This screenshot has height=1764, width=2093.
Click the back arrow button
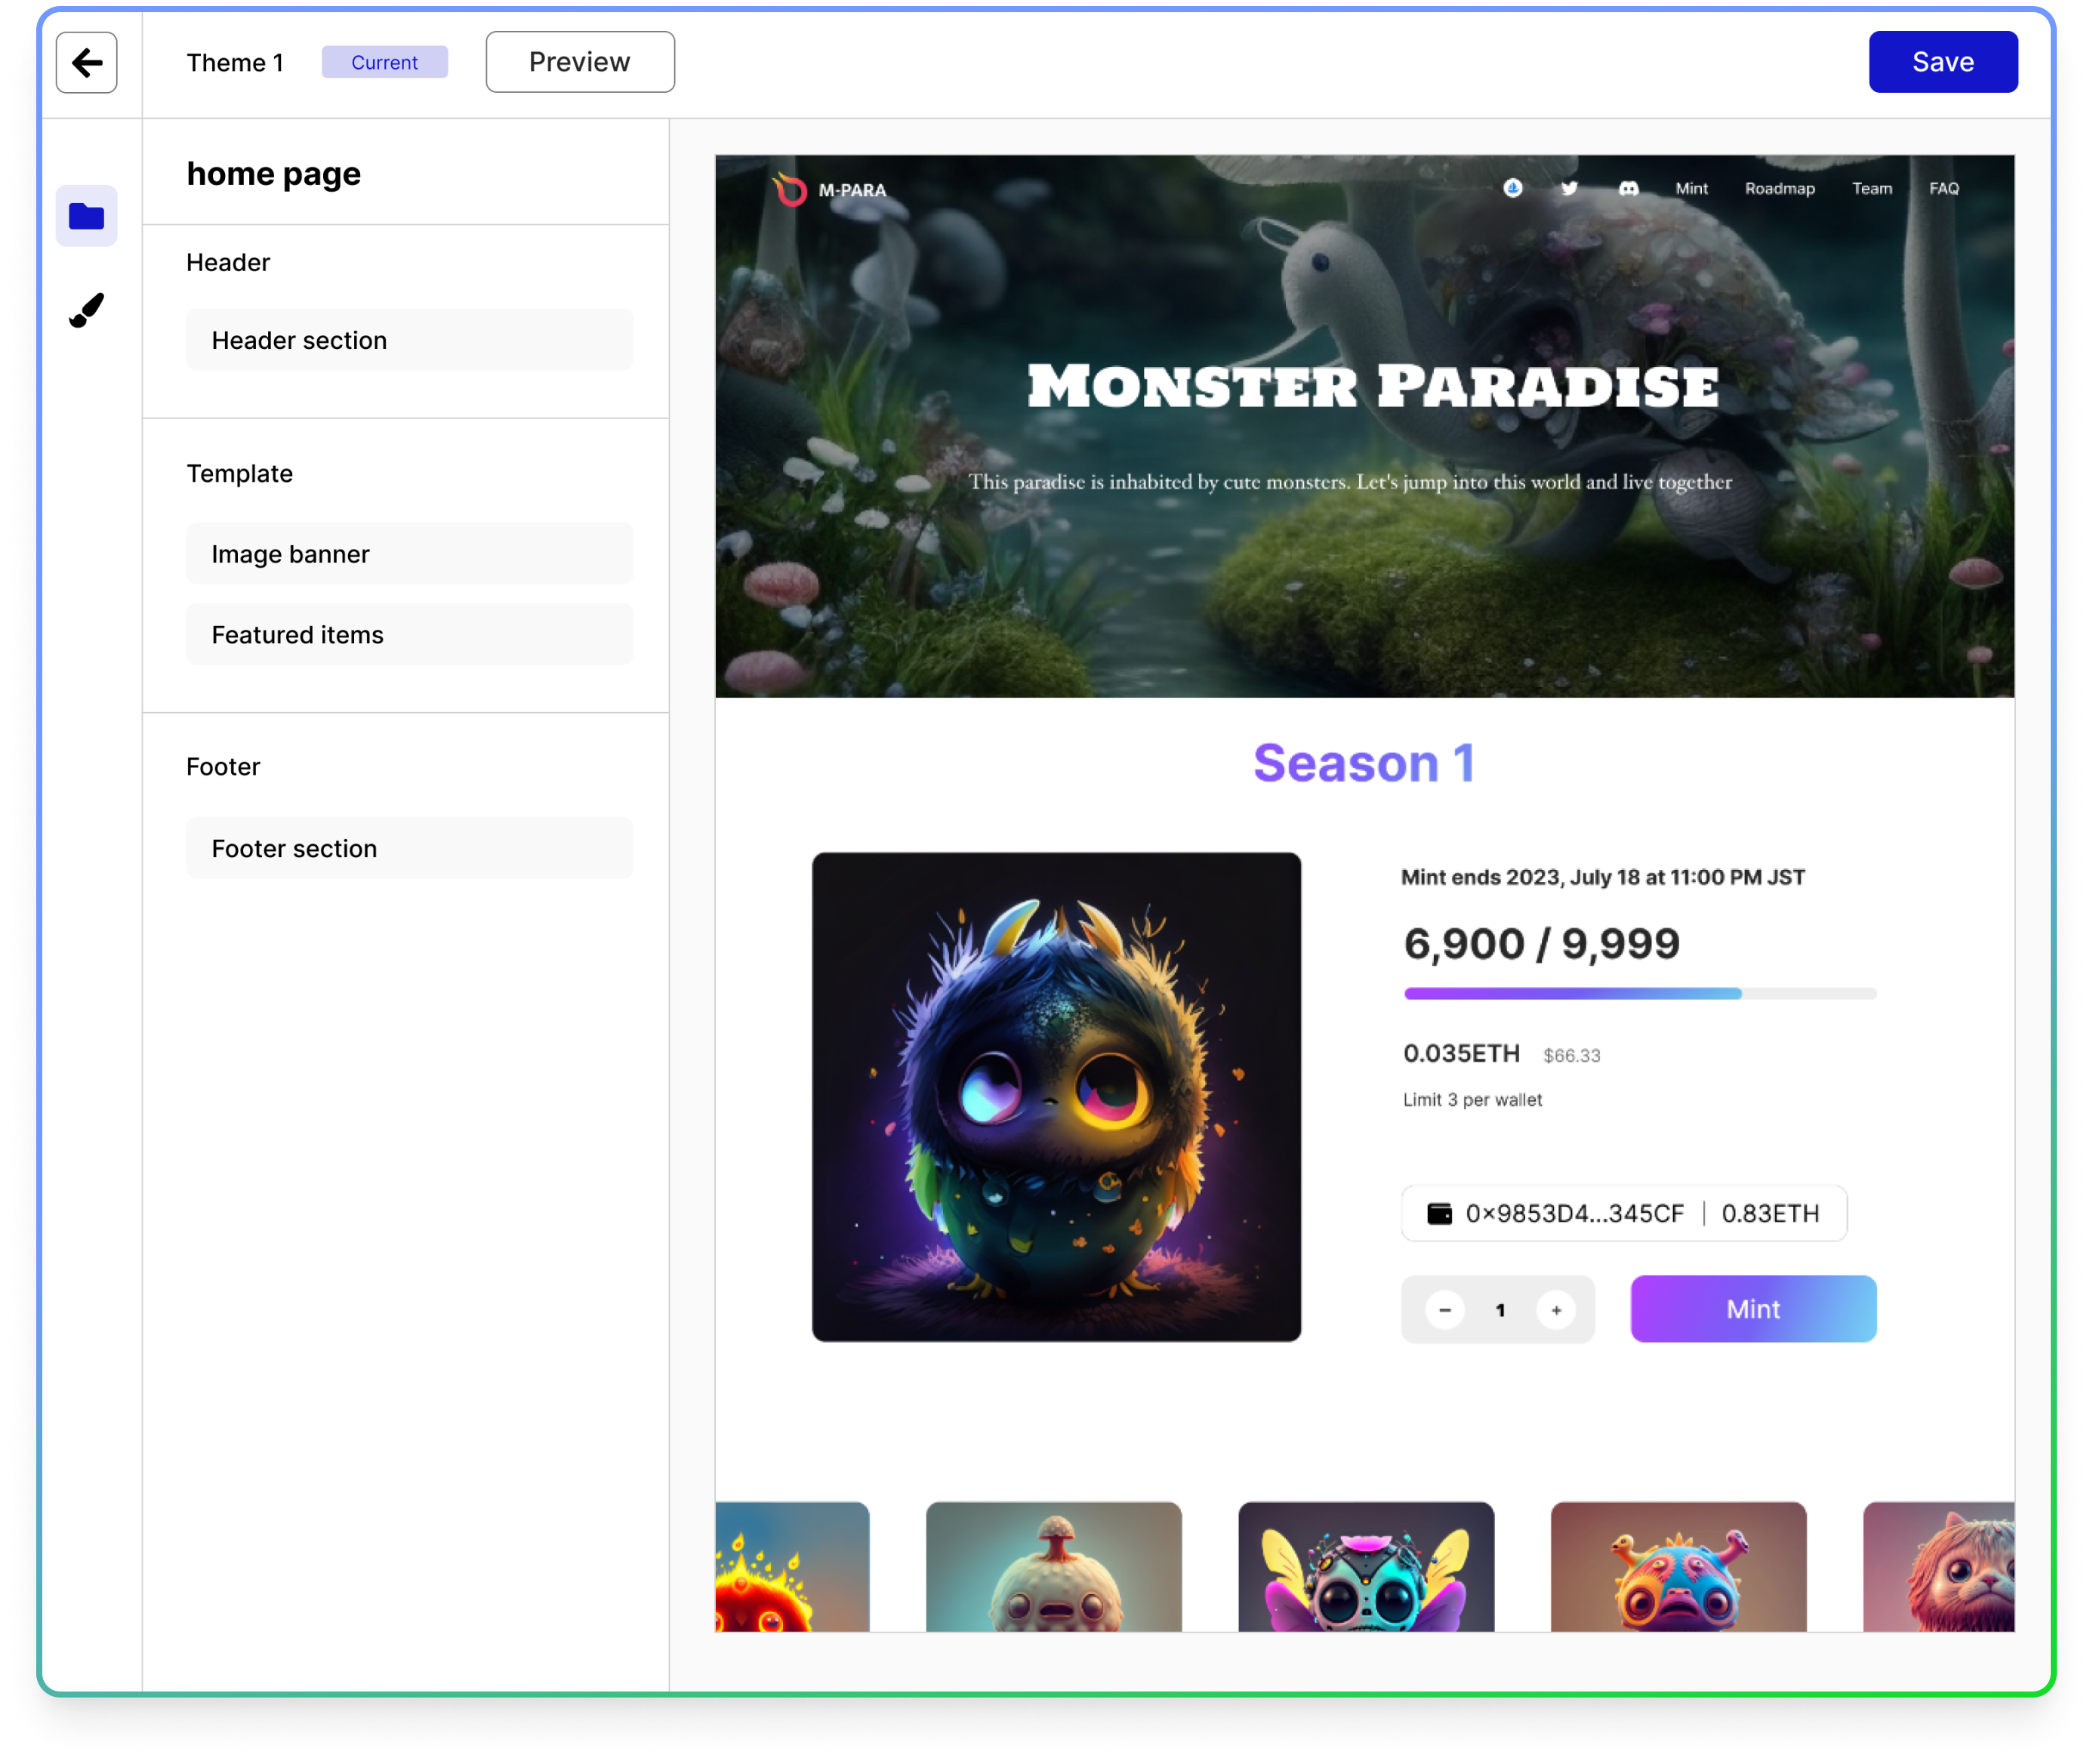[x=86, y=62]
